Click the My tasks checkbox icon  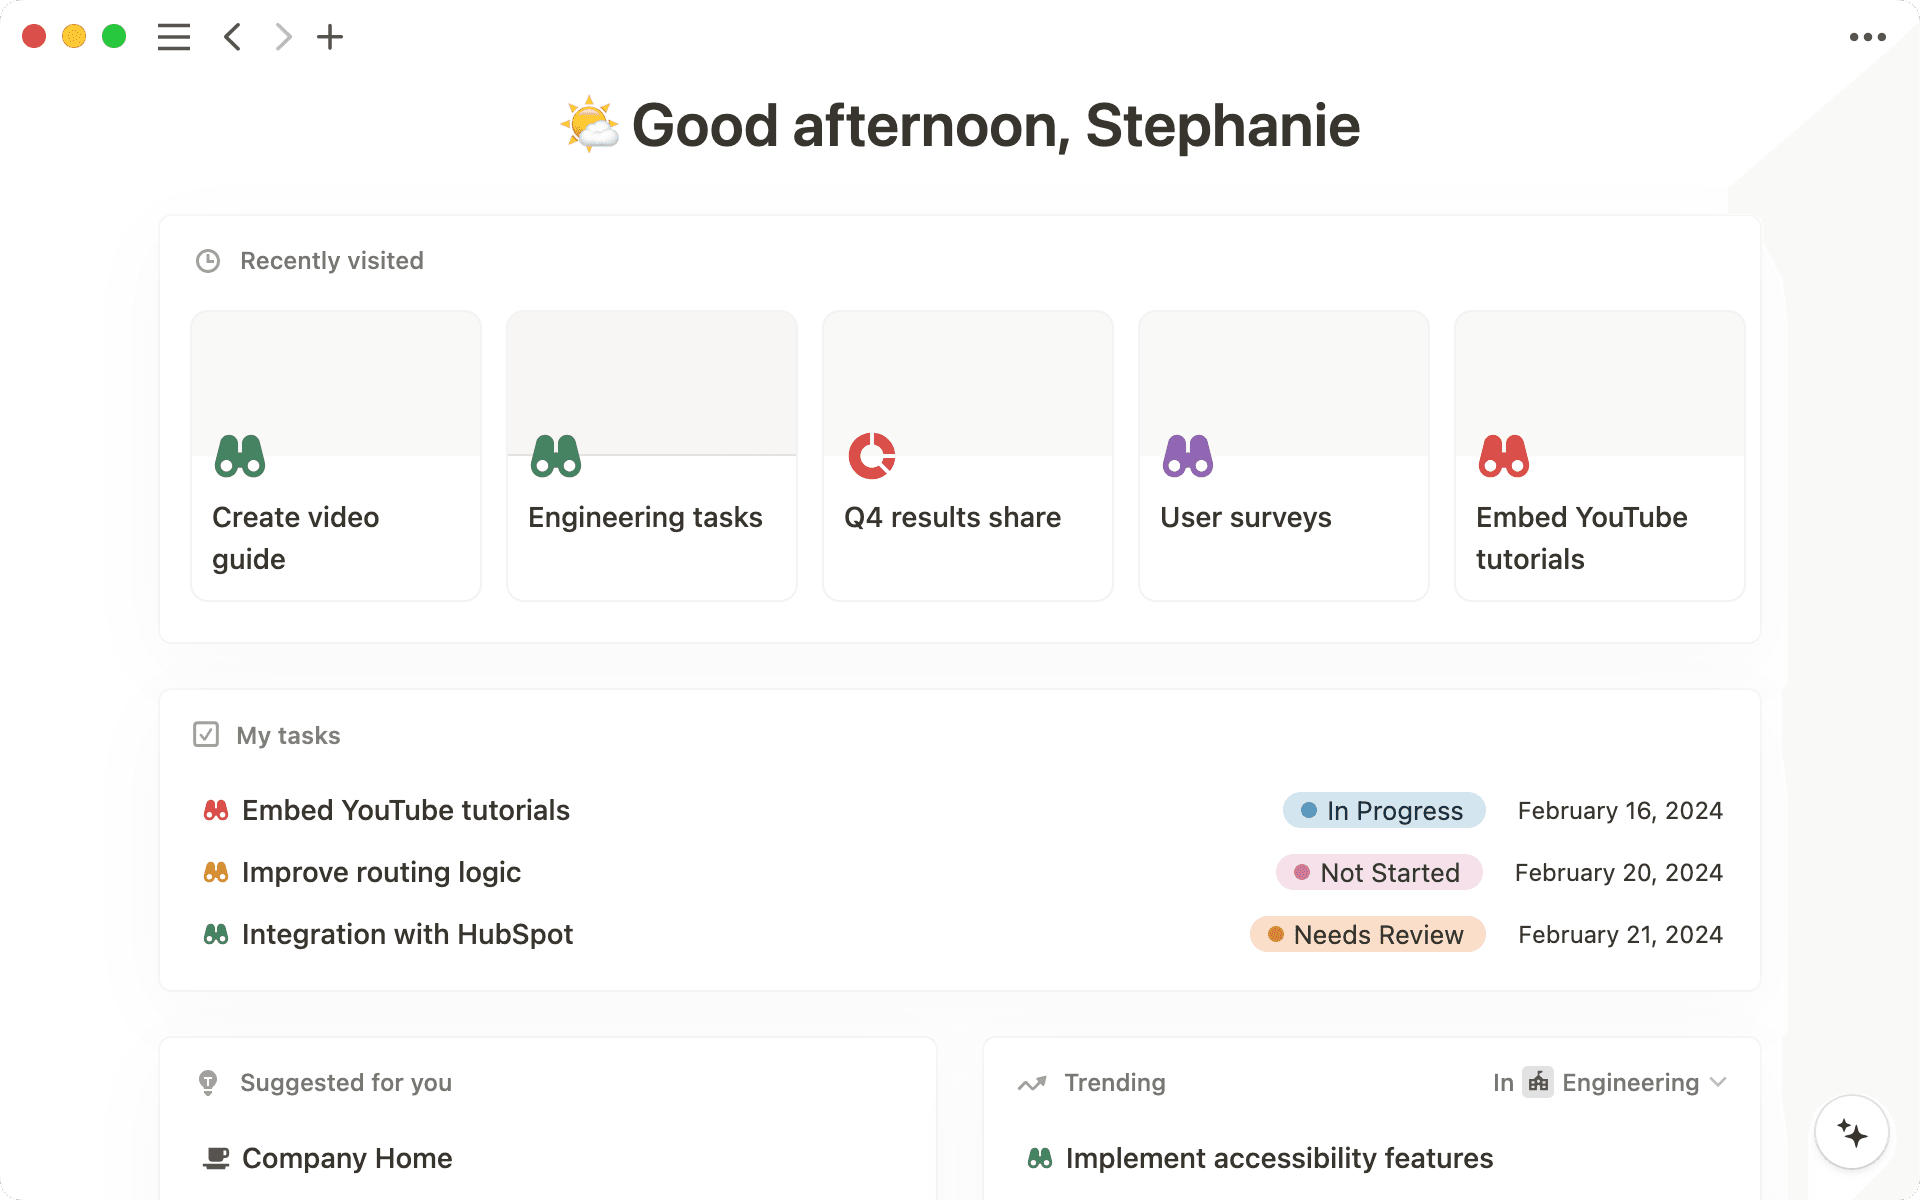point(206,735)
